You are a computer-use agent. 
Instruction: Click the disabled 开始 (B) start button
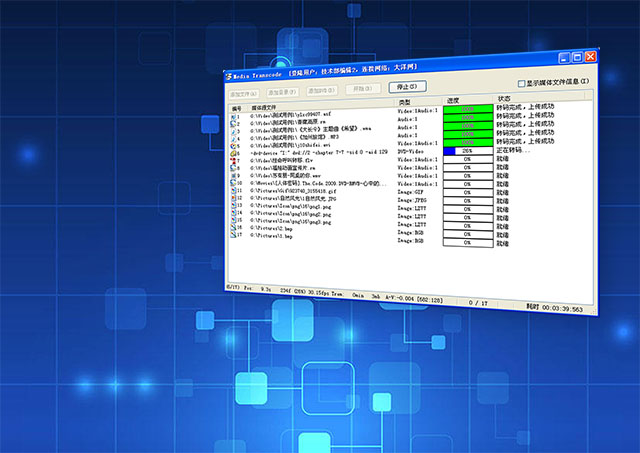coord(363,89)
